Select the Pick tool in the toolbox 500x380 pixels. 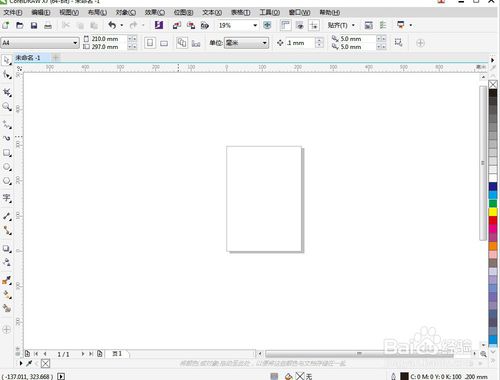[7, 61]
